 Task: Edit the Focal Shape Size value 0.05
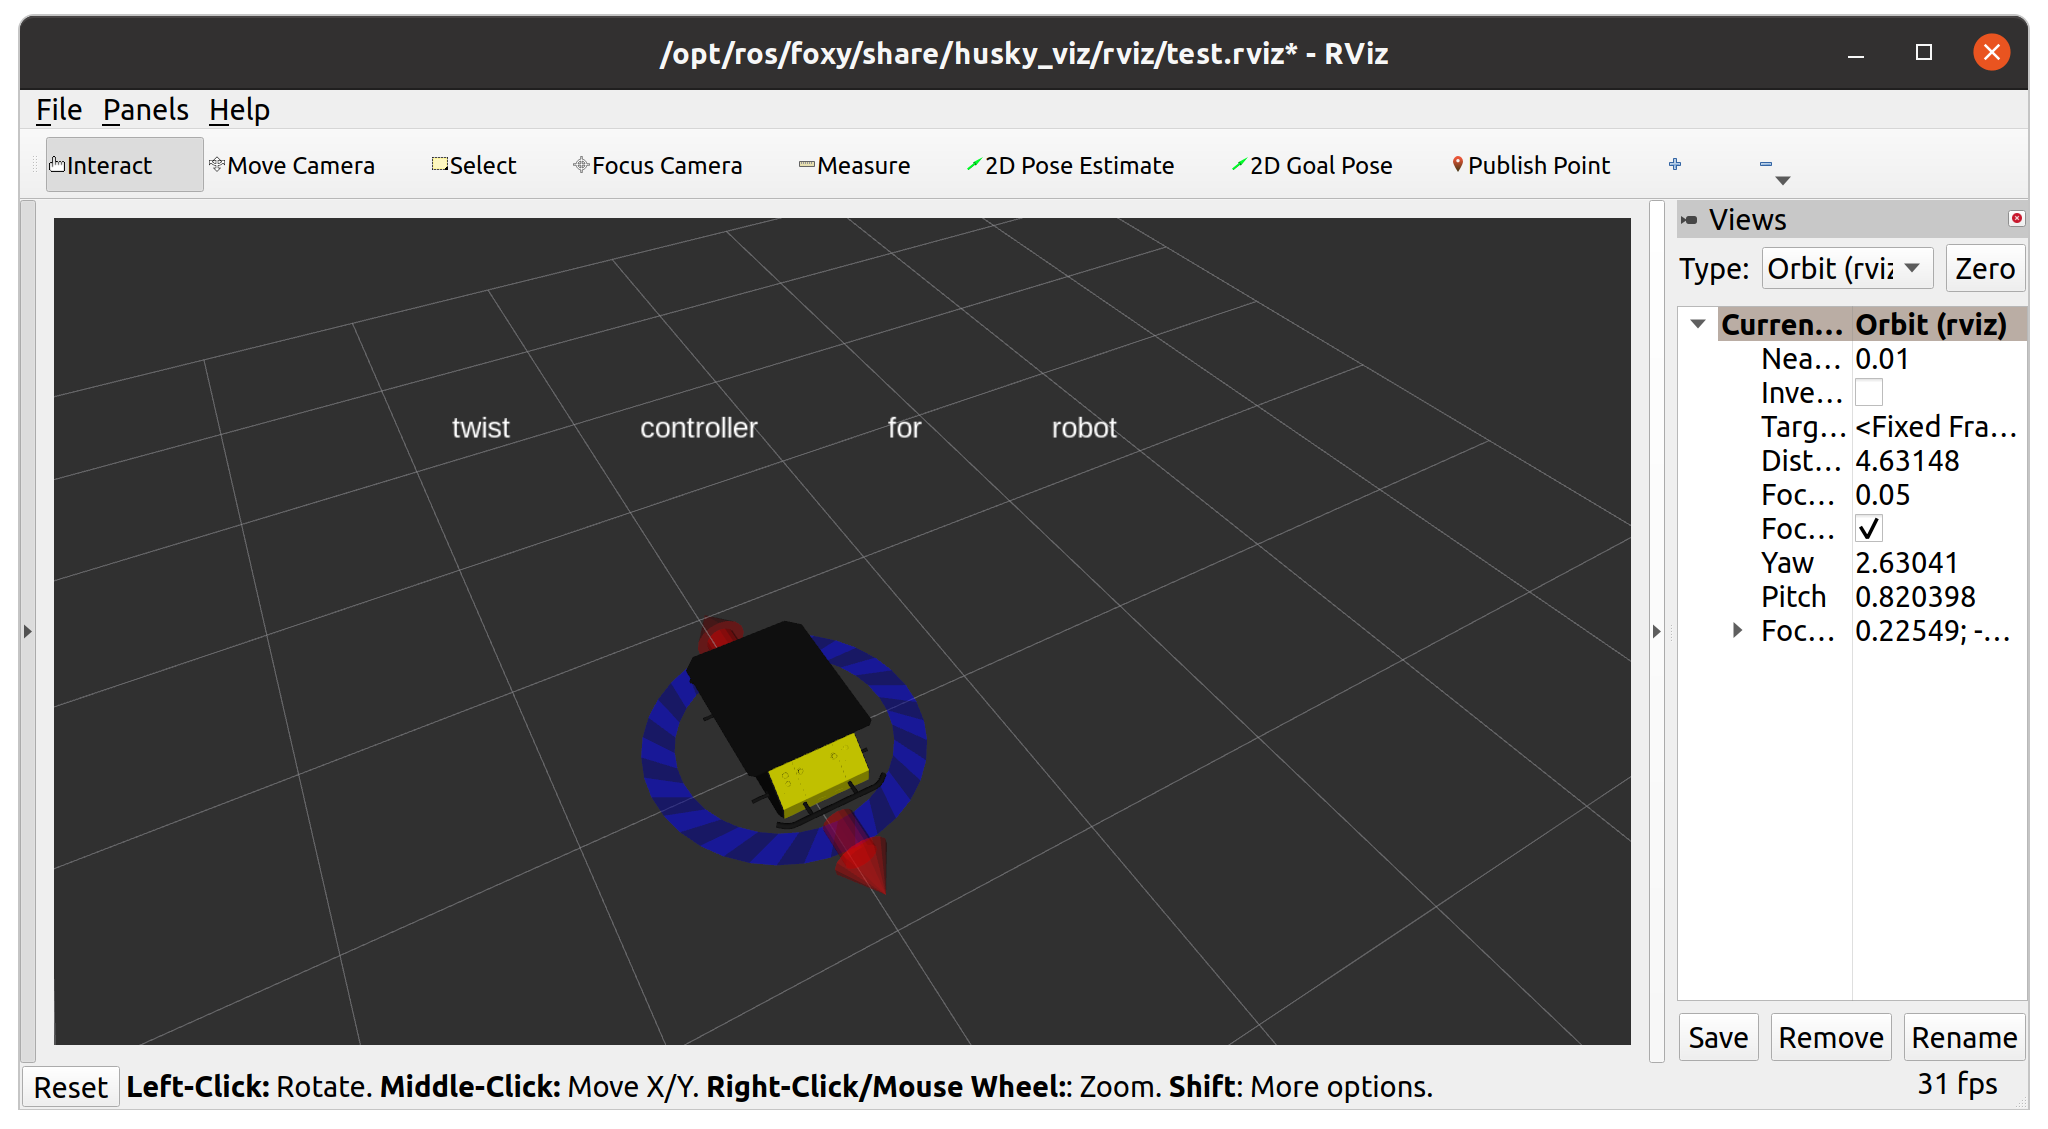click(1939, 495)
